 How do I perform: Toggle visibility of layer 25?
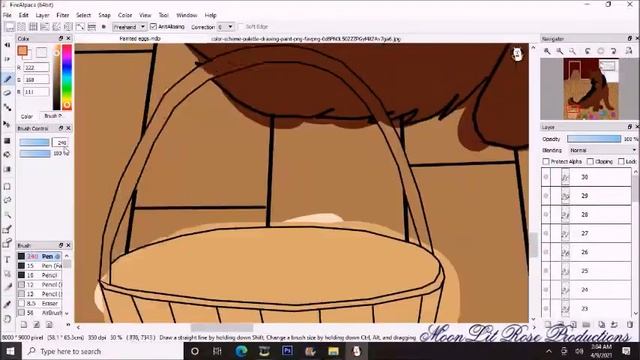click(546, 271)
